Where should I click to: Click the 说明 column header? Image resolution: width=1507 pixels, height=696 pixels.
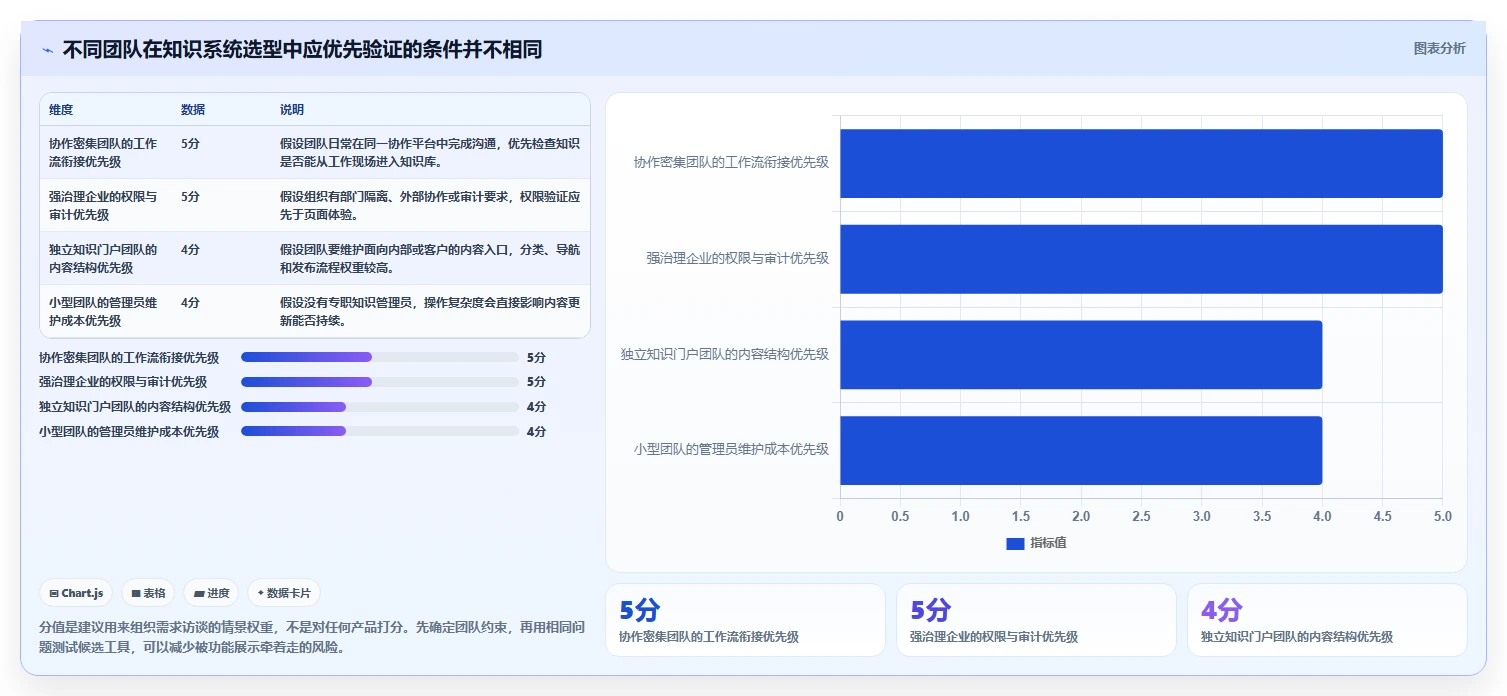point(292,110)
